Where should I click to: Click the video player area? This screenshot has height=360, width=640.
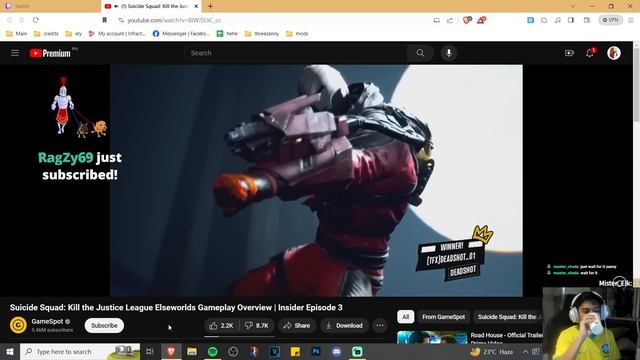click(316, 180)
